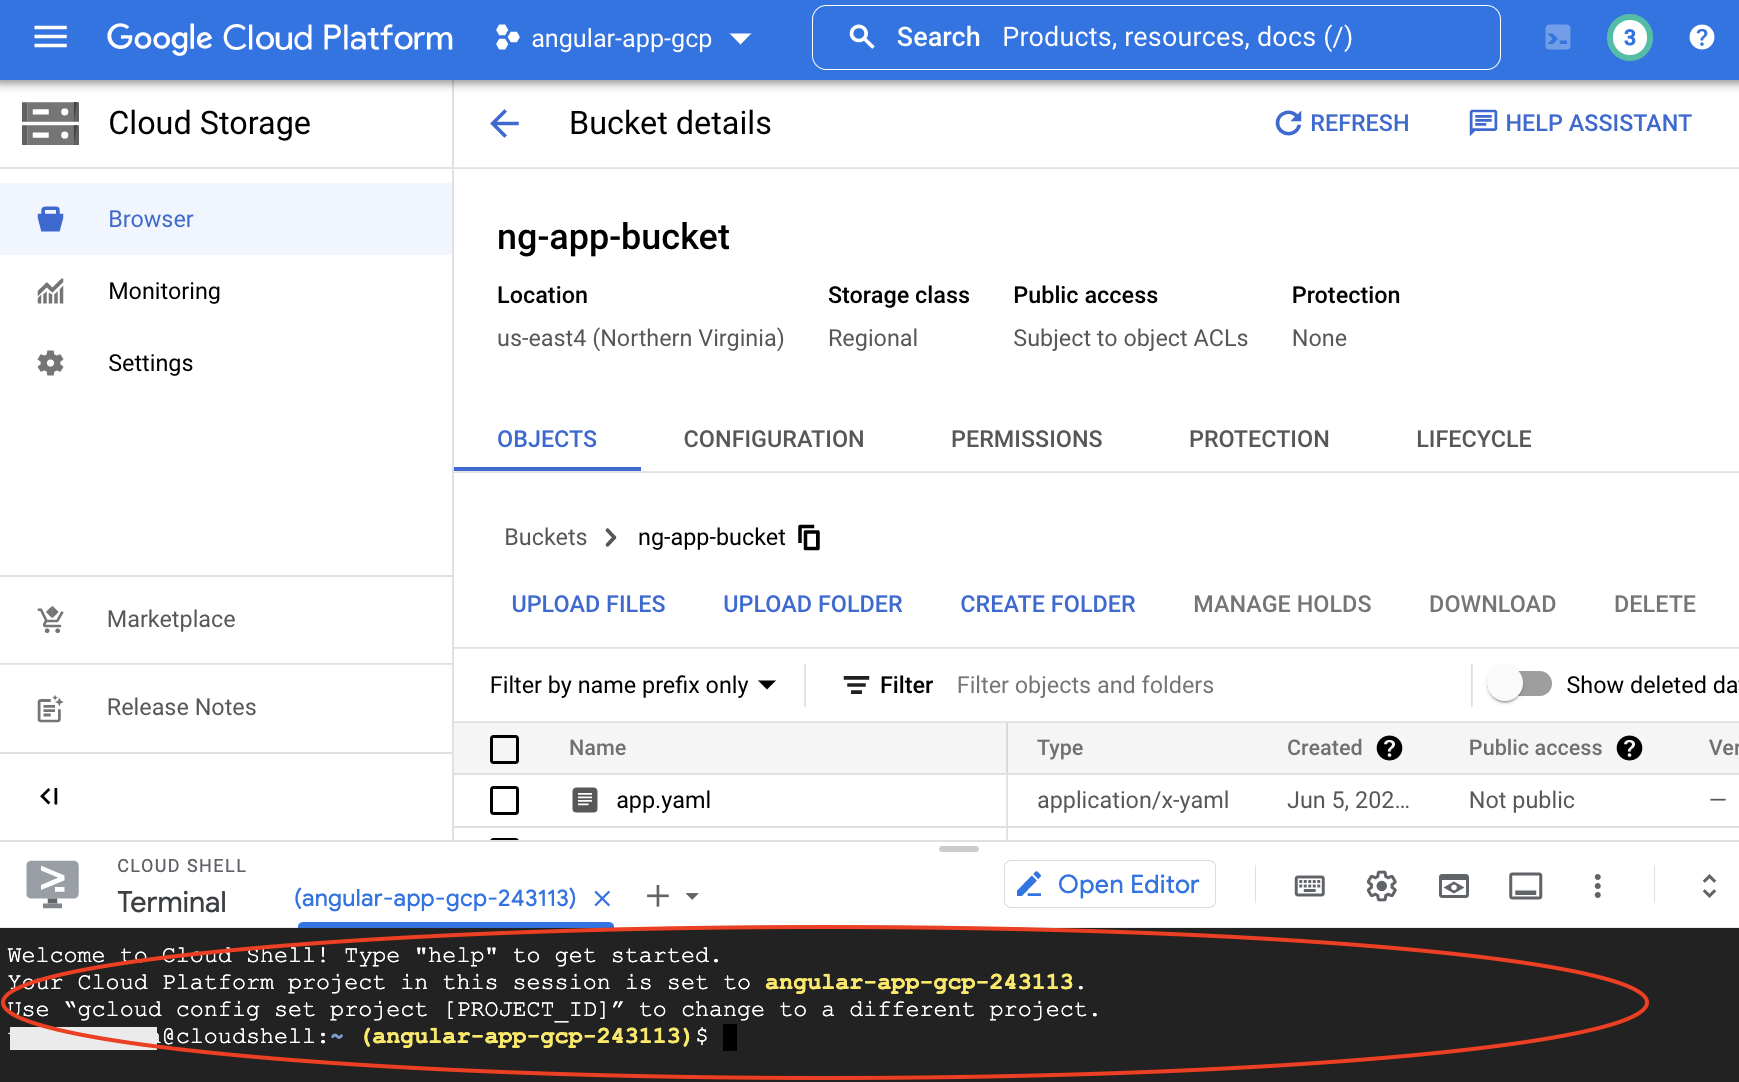Screen dimensions: 1739x1082
Task: Click Upload Files
Action: coord(588,604)
